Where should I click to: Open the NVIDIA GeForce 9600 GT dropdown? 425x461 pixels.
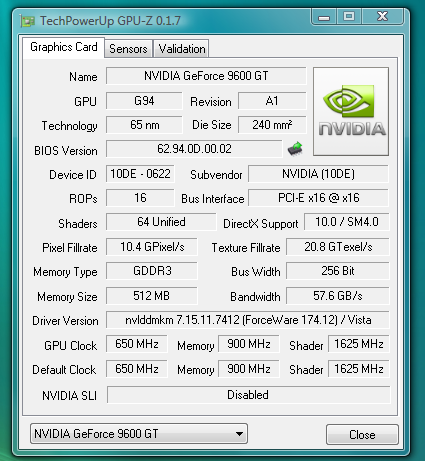tap(139, 434)
